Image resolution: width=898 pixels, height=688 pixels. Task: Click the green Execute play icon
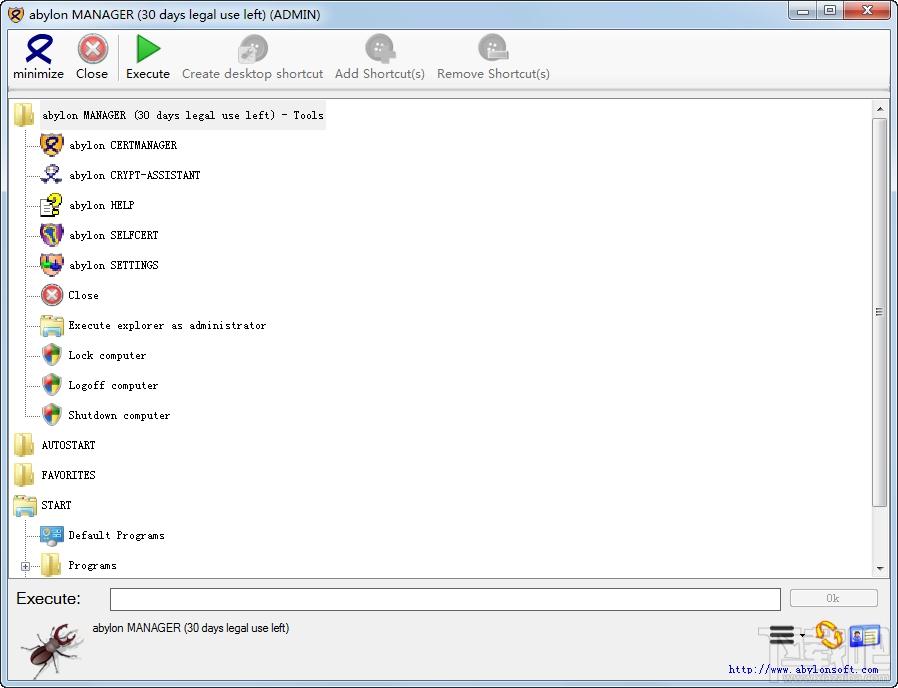148,49
